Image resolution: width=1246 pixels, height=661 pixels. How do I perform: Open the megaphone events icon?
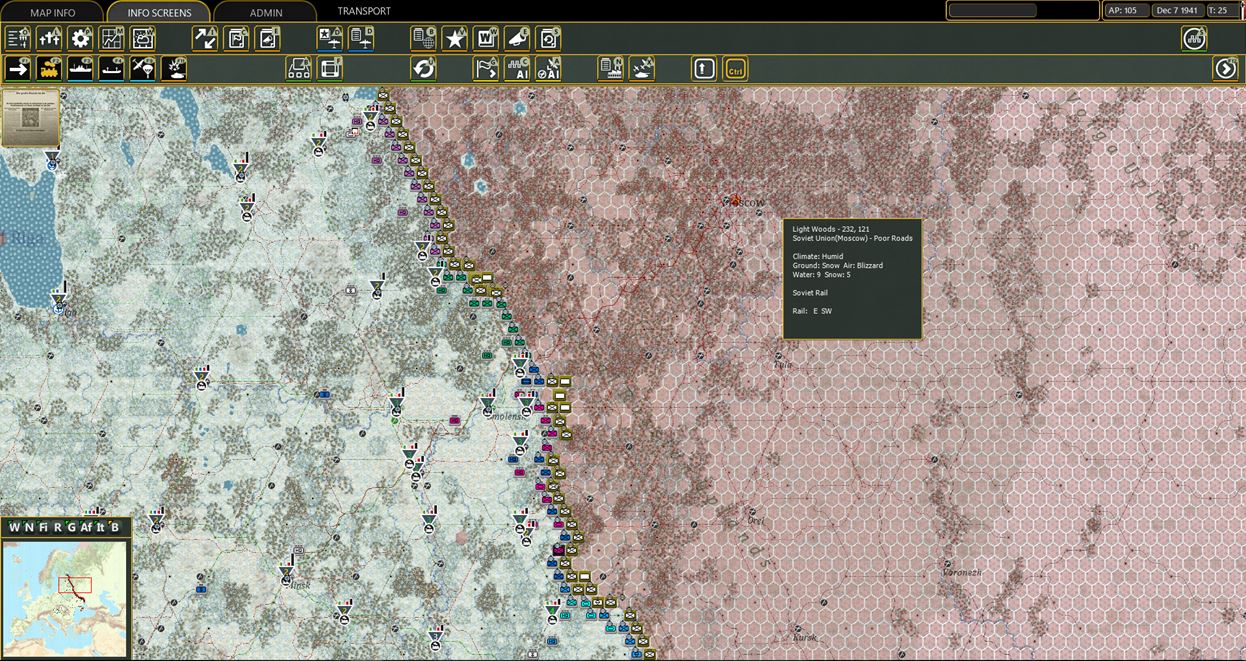[x=517, y=39]
